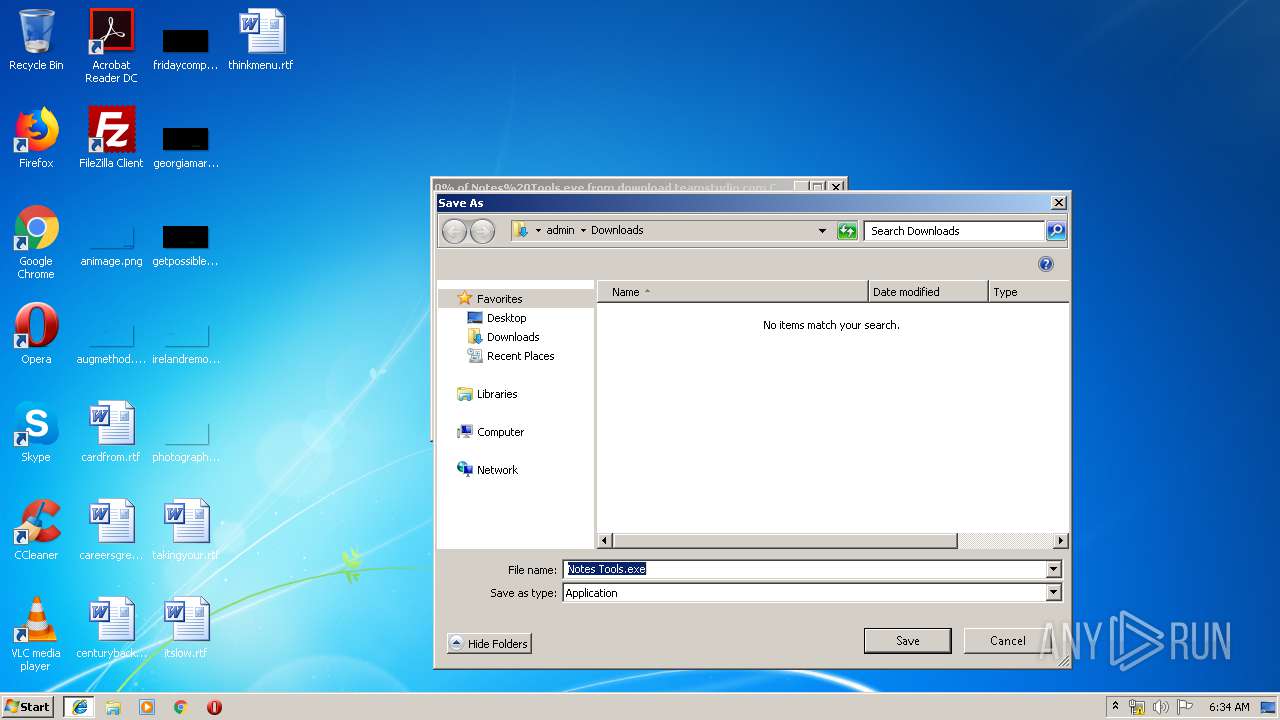Screen dimensions: 1280x720
Task: Open Windows Explorer from the taskbar
Action: coord(113,707)
